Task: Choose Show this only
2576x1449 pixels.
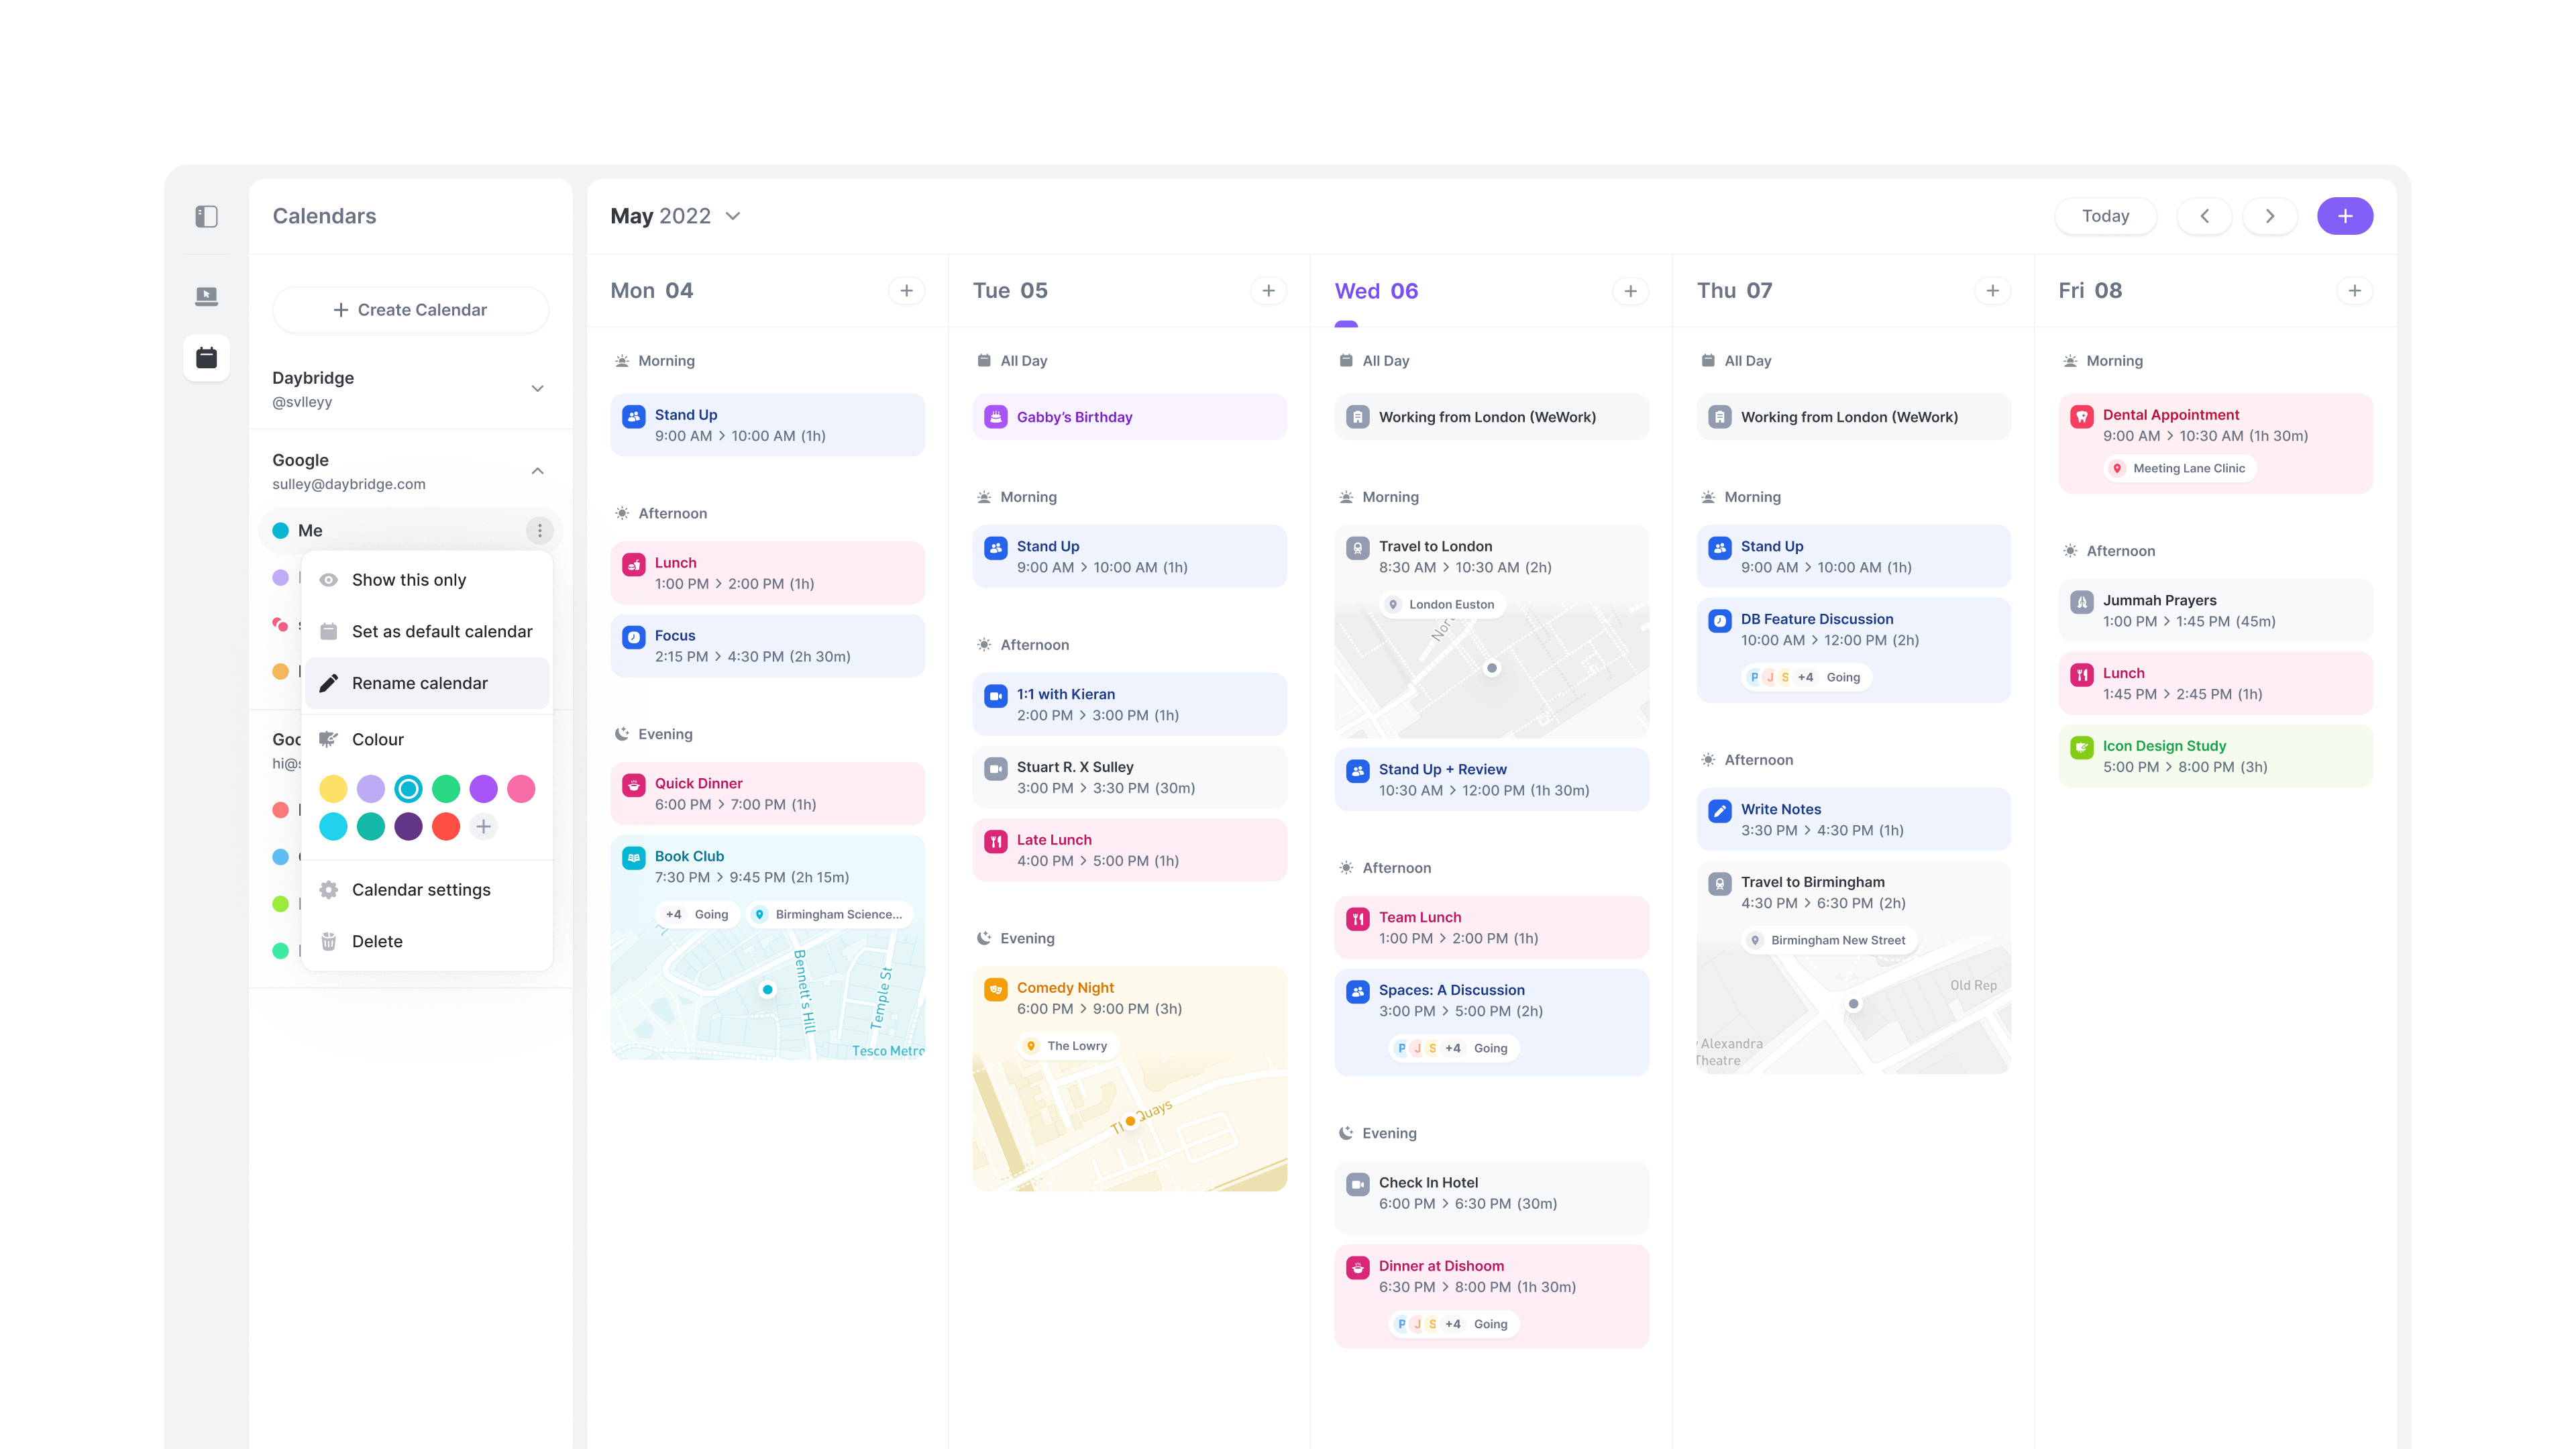Action: coord(426,580)
